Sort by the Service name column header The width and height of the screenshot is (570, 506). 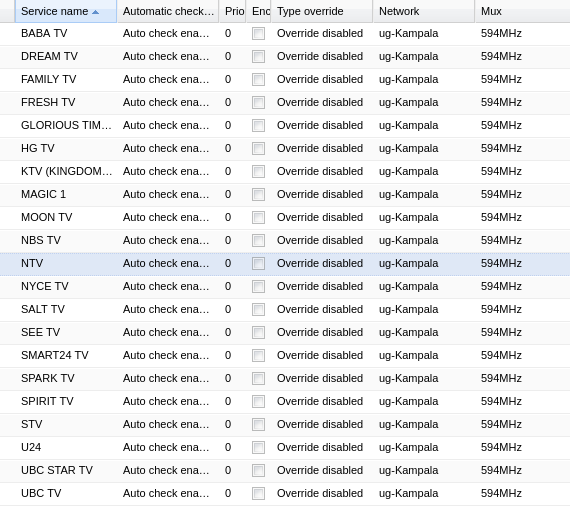(x=66, y=11)
